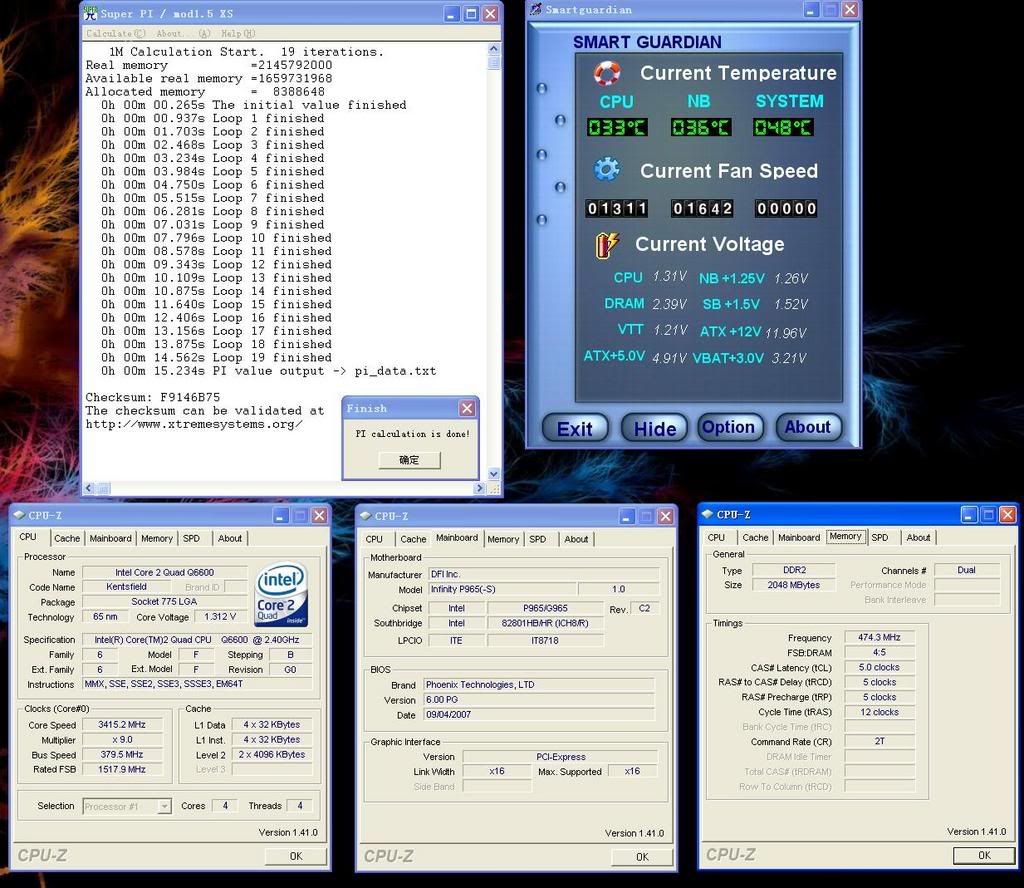1024x888 pixels.
Task: Click the Current Voltage battery icon
Action: click(x=606, y=244)
